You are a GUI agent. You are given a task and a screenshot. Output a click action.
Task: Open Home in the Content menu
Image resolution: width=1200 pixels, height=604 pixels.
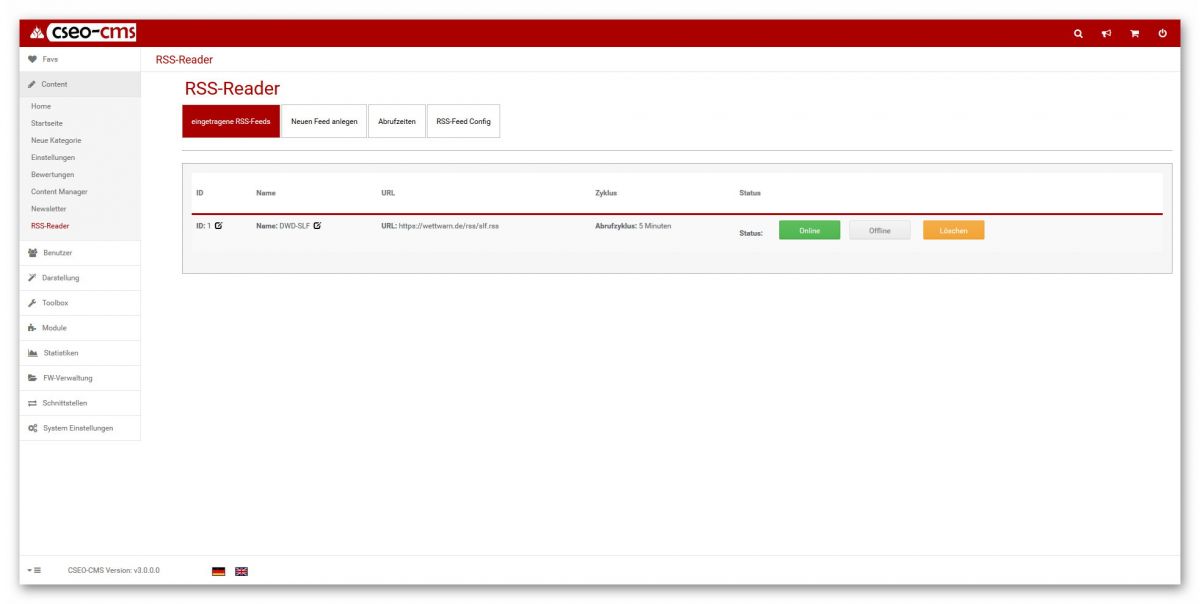[41, 106]
